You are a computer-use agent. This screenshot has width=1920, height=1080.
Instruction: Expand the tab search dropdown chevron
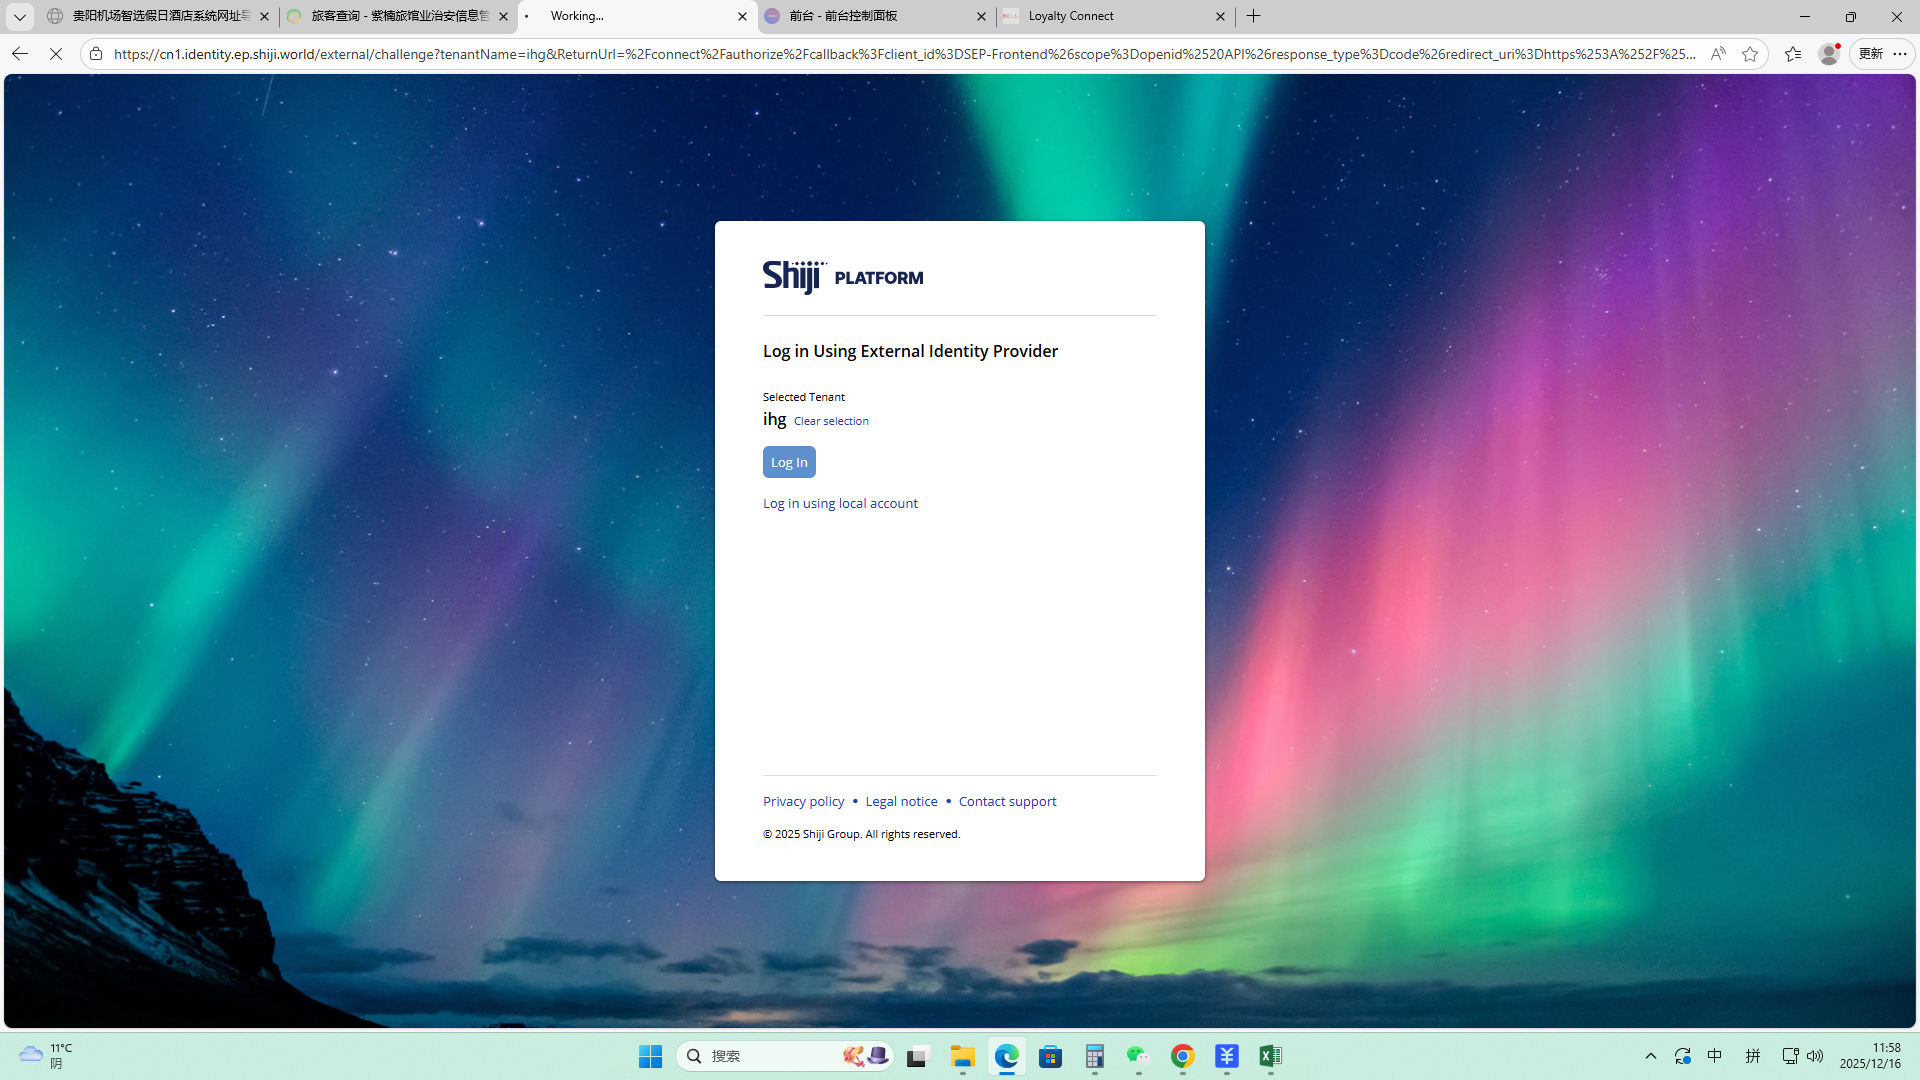tap(19, 16)
